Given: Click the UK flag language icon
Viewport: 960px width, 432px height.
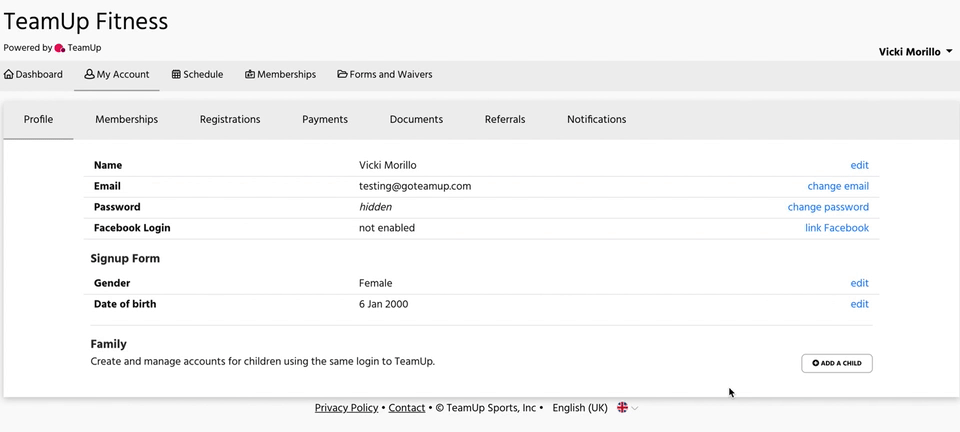Looking at the screenshot, I should pos(622,408).
